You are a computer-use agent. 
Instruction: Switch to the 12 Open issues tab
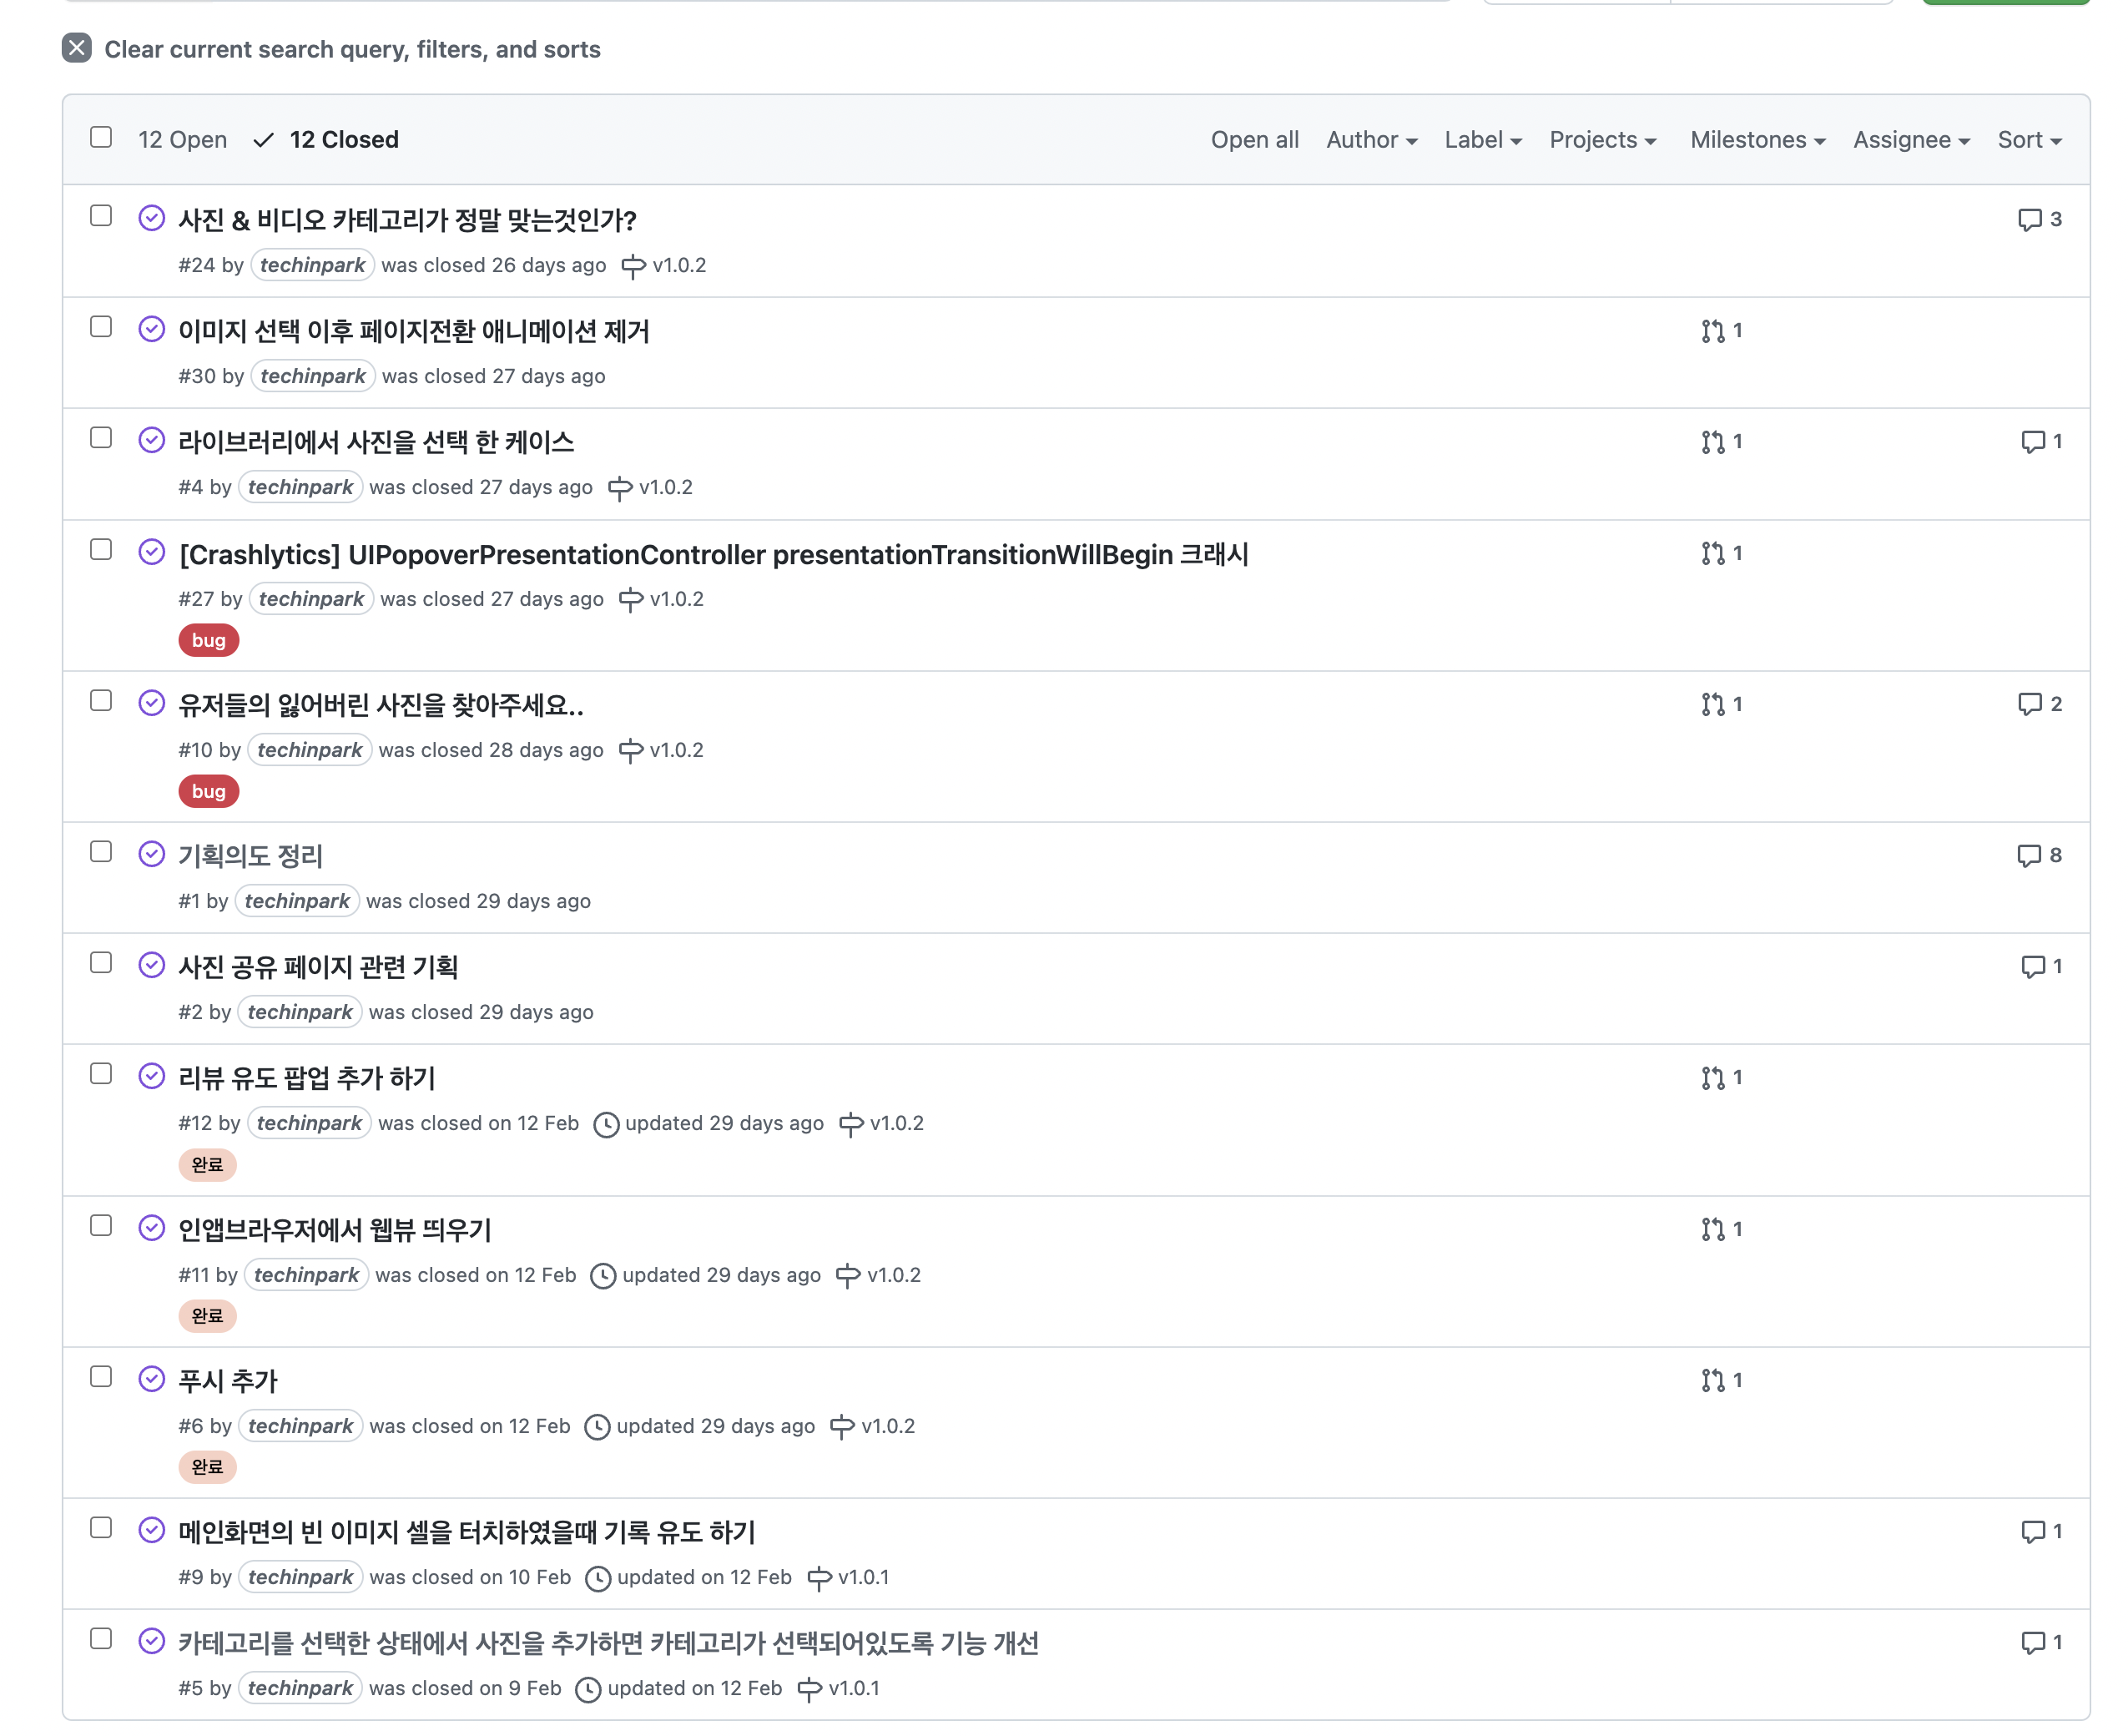click(x=182, y=140)
